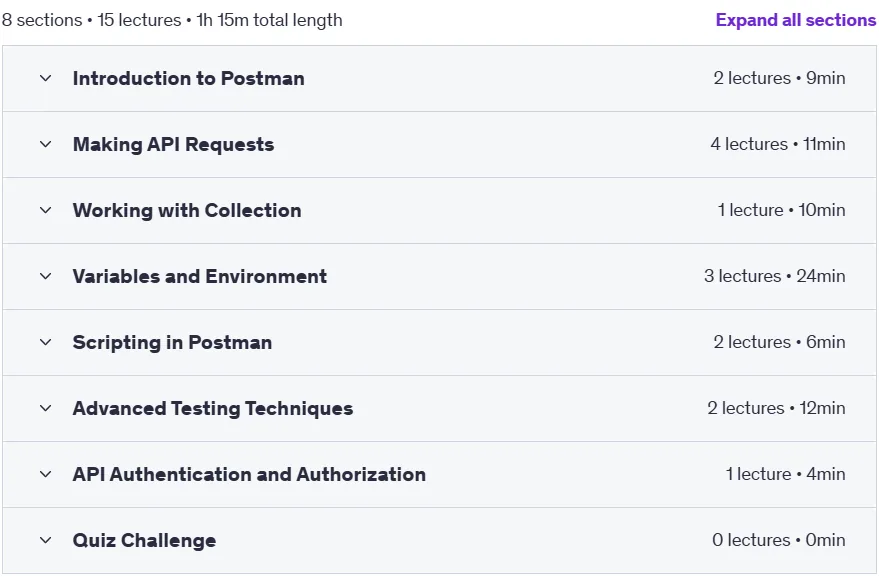Toggle the Advanced Testing Techniques chevron
Image resolution: width=879 pixels, height=577 pixels.
[x=45, y=408]
